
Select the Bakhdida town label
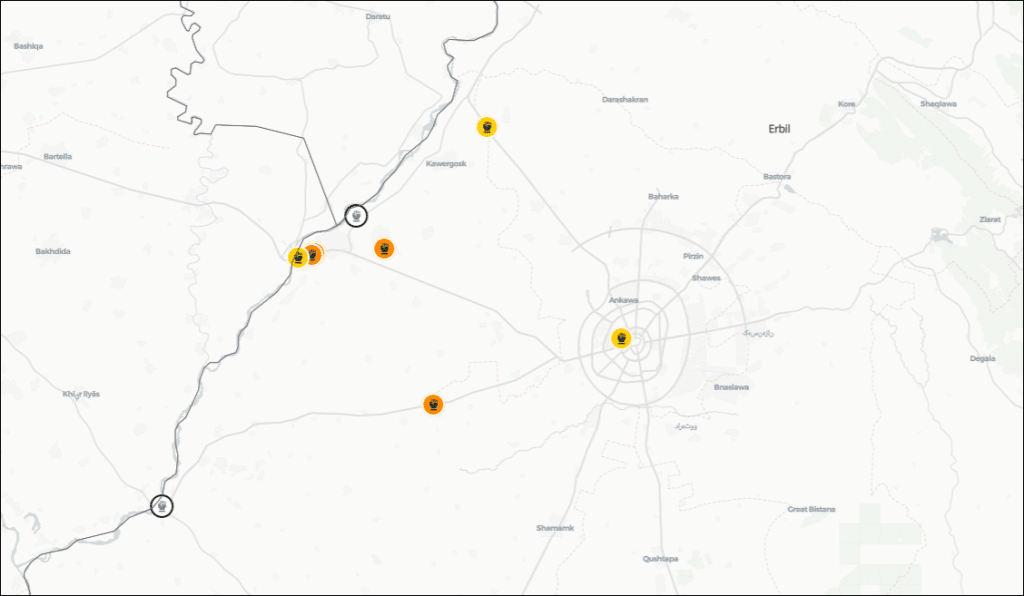point(53,251)
